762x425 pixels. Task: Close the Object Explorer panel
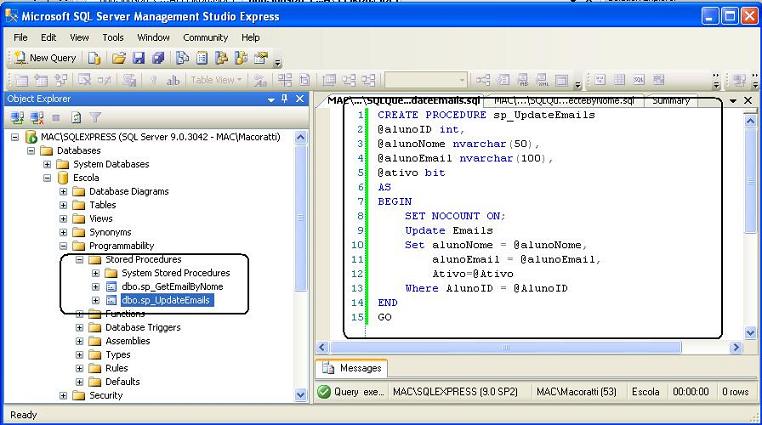click(300, 99)
